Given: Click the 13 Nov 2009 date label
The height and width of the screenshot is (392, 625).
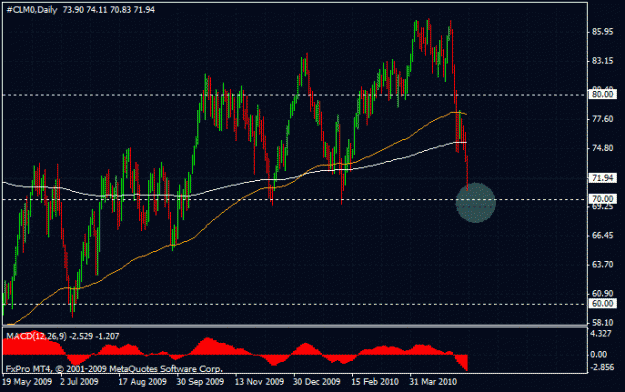Looking at the screenshot, I should (x=259, y=382).
